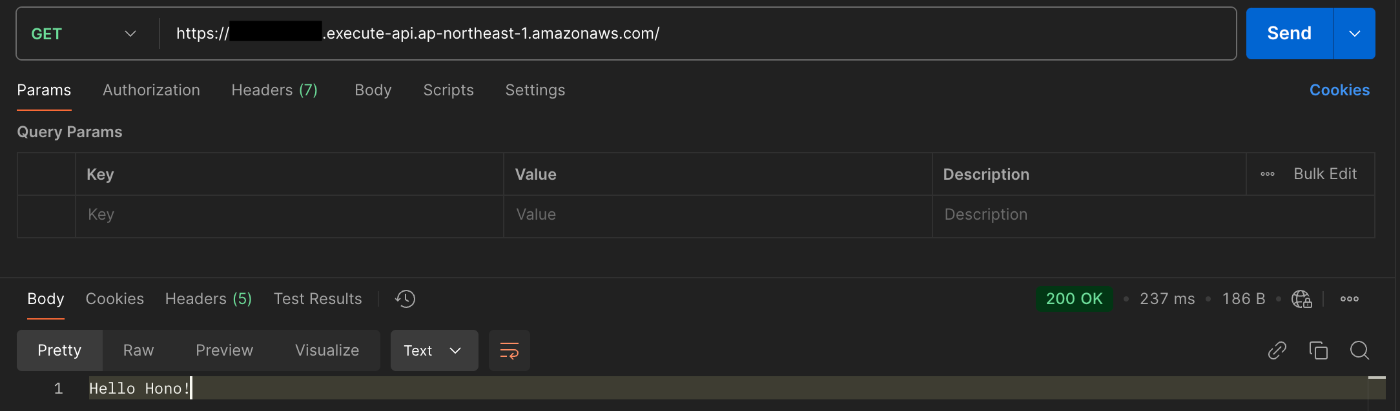Send the request

(x=1289, y=34)
